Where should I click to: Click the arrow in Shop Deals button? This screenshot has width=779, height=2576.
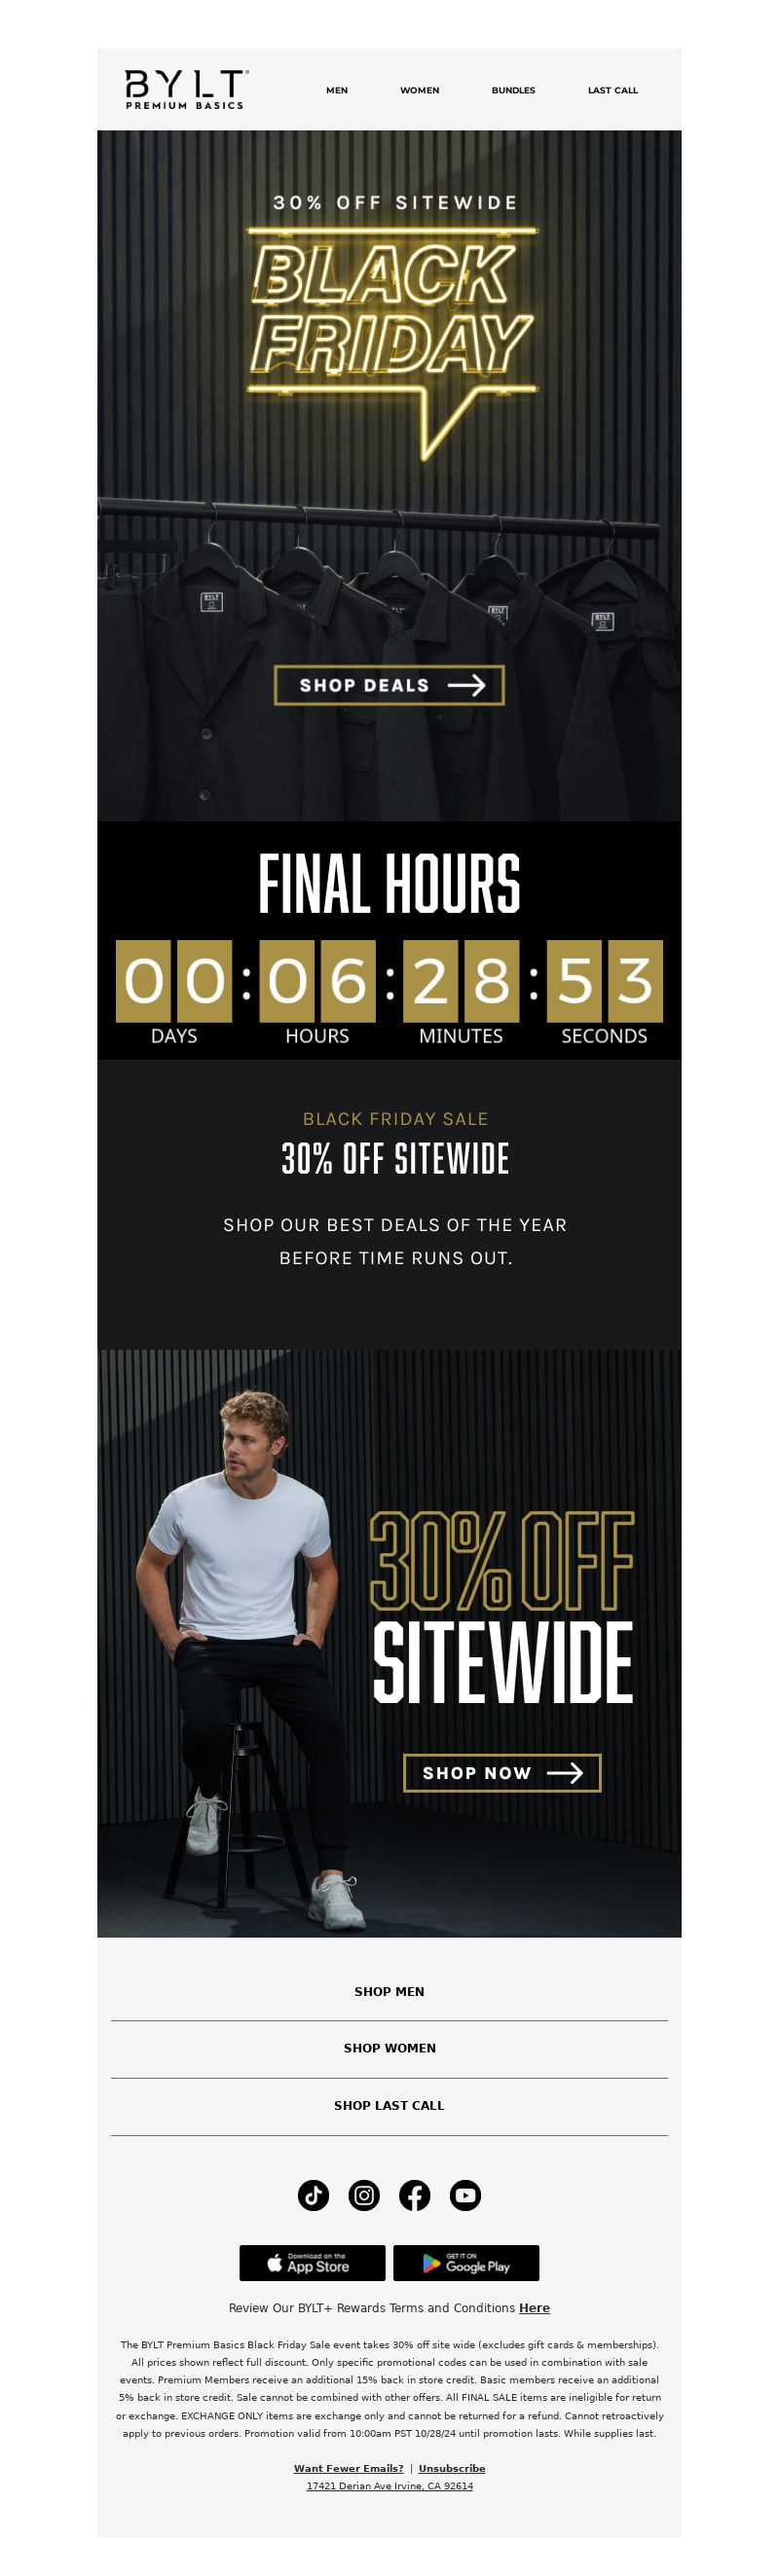(466, 685)
